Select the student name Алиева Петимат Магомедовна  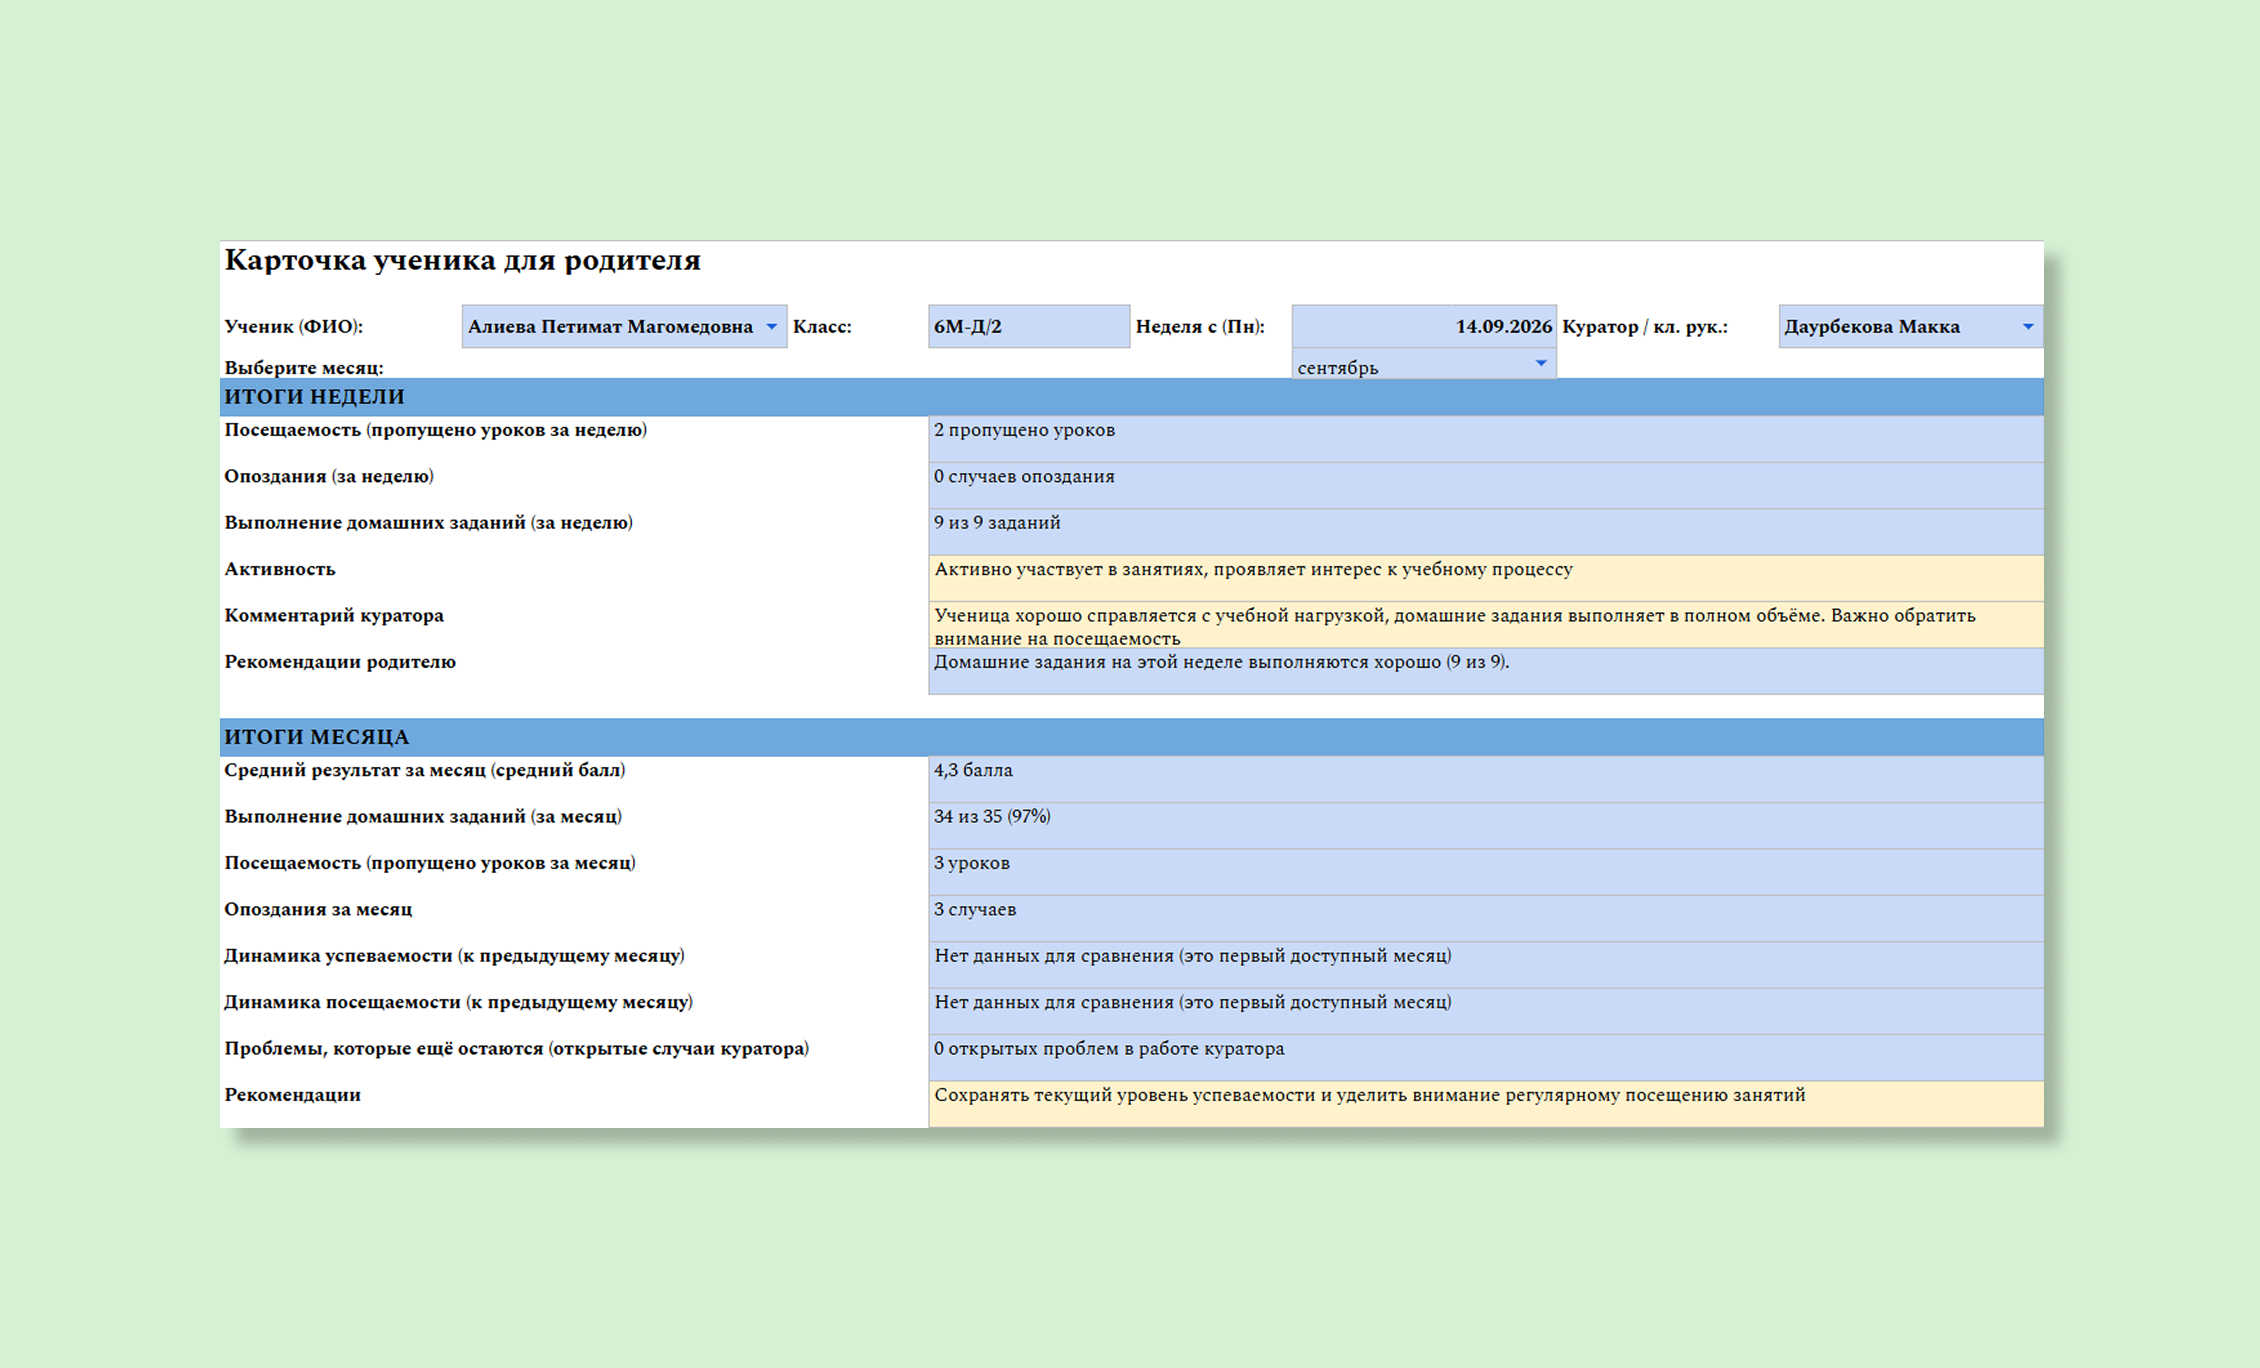tap(611, 327)
